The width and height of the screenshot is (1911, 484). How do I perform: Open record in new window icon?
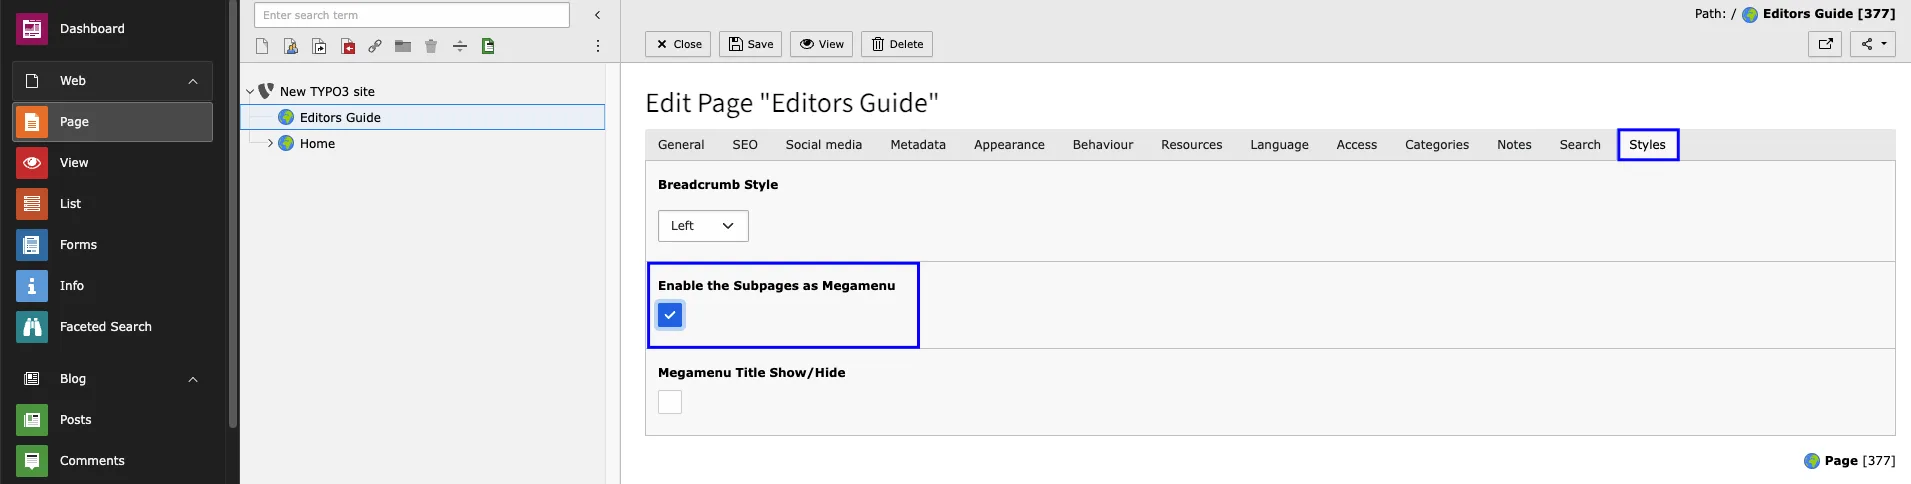click(1825, 44)
